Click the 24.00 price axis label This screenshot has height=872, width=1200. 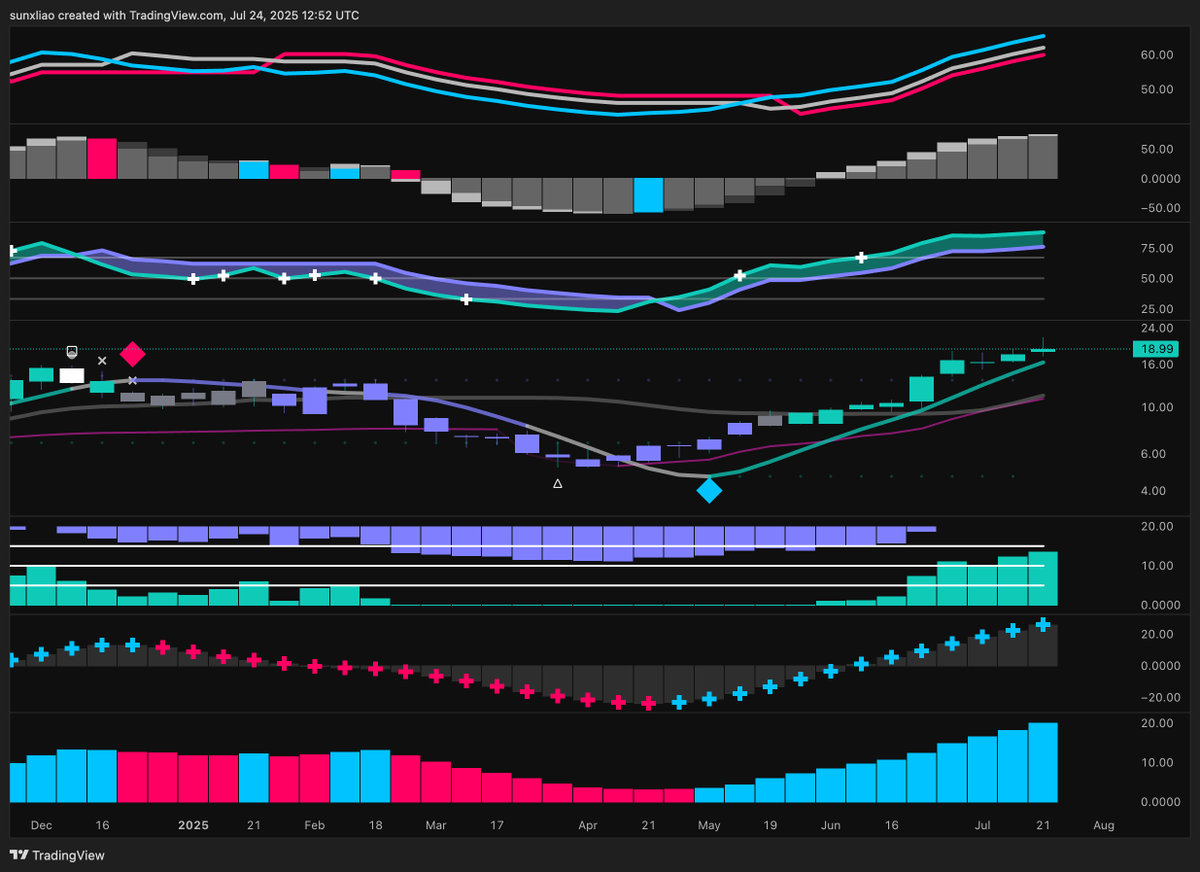coord(1157,328)
